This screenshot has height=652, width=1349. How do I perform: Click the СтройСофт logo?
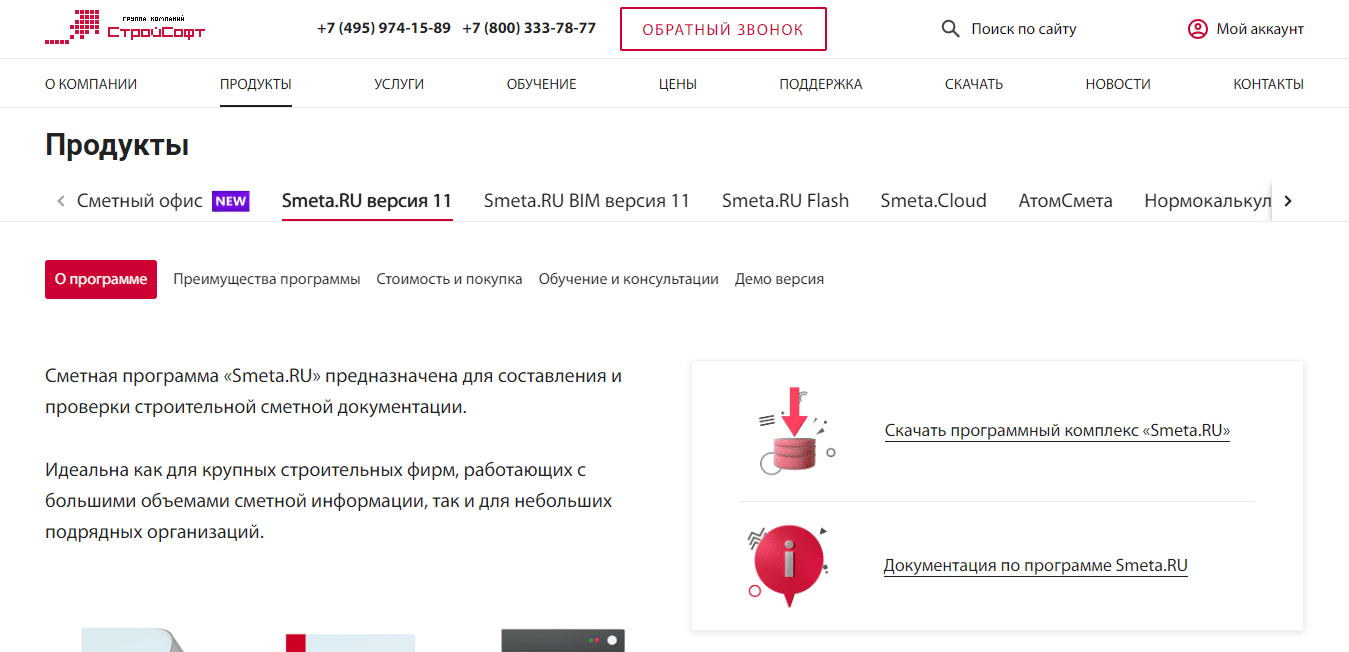point(125,27)
